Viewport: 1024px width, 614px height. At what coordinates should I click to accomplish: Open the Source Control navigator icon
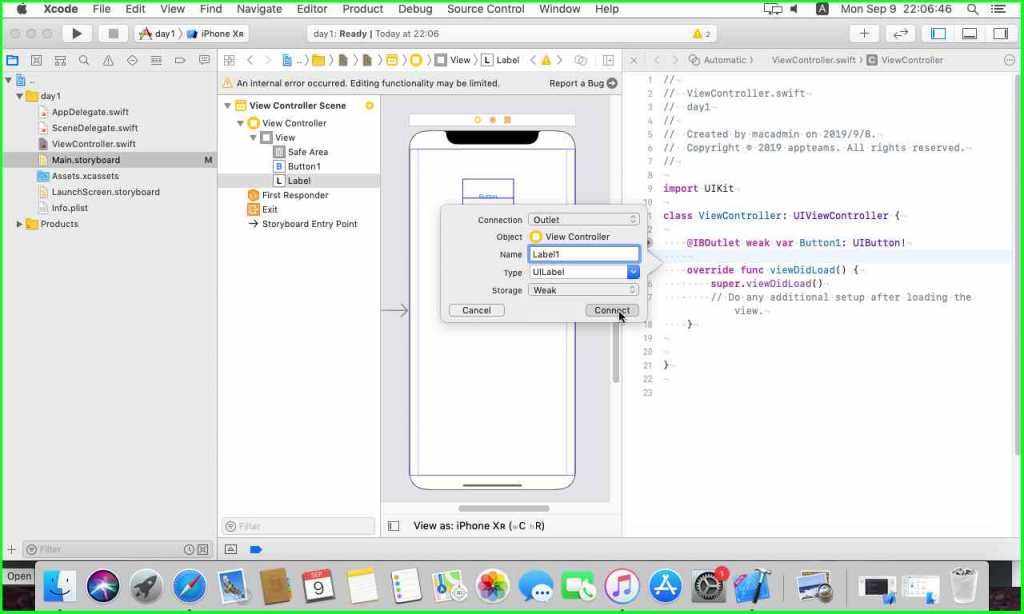(x=36, y=60)
